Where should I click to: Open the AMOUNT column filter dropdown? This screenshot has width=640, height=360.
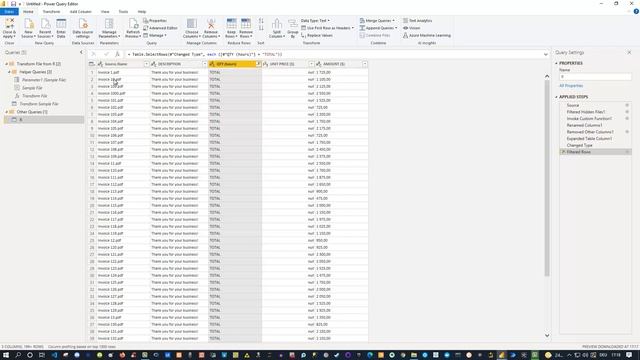click(365, 64)
